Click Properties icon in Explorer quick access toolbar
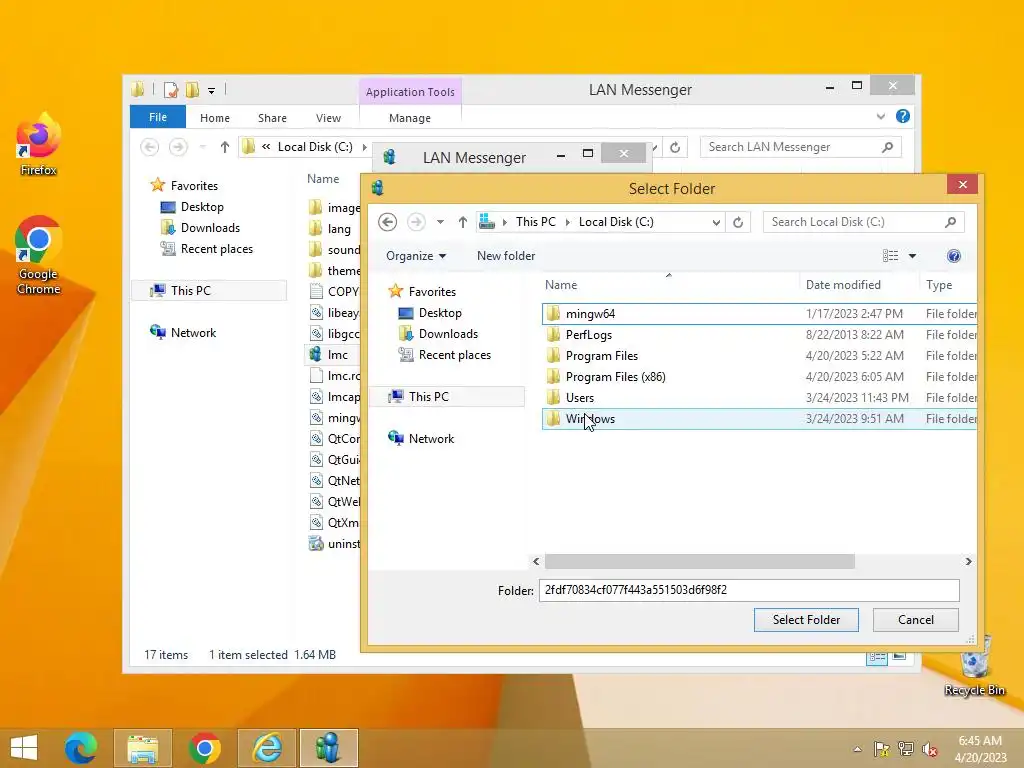 click(171, 90)
